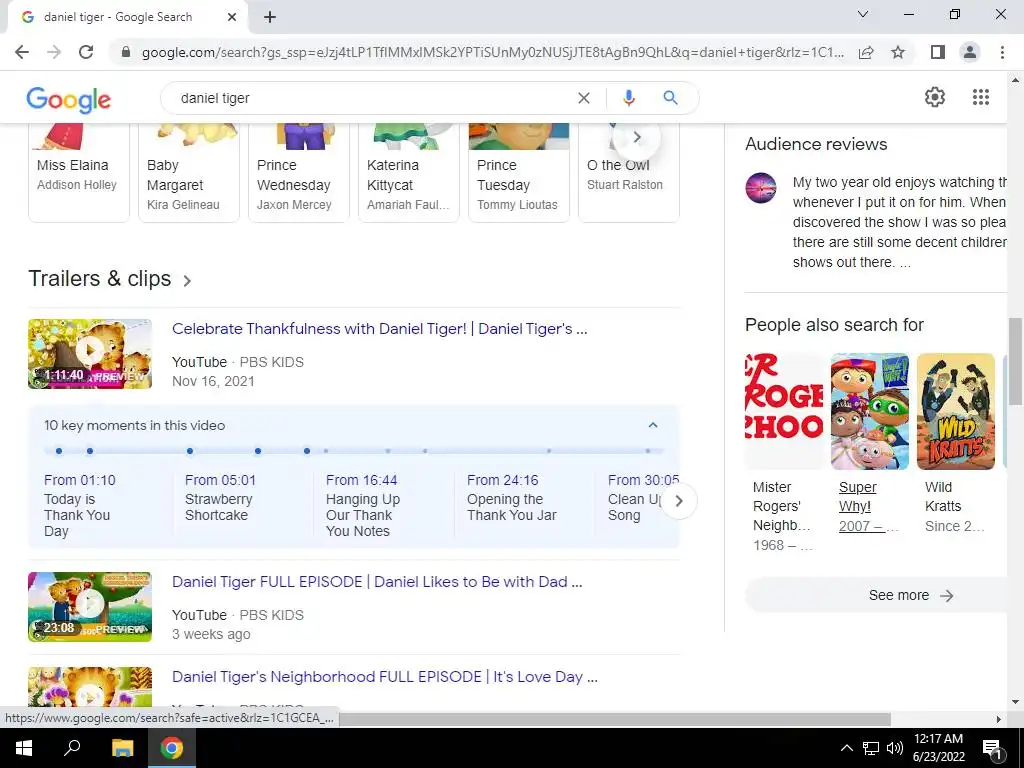The height and width of the screenshot is (768, 1024).
Task: Start voice search with microphone
Action: tap(628, 98)
